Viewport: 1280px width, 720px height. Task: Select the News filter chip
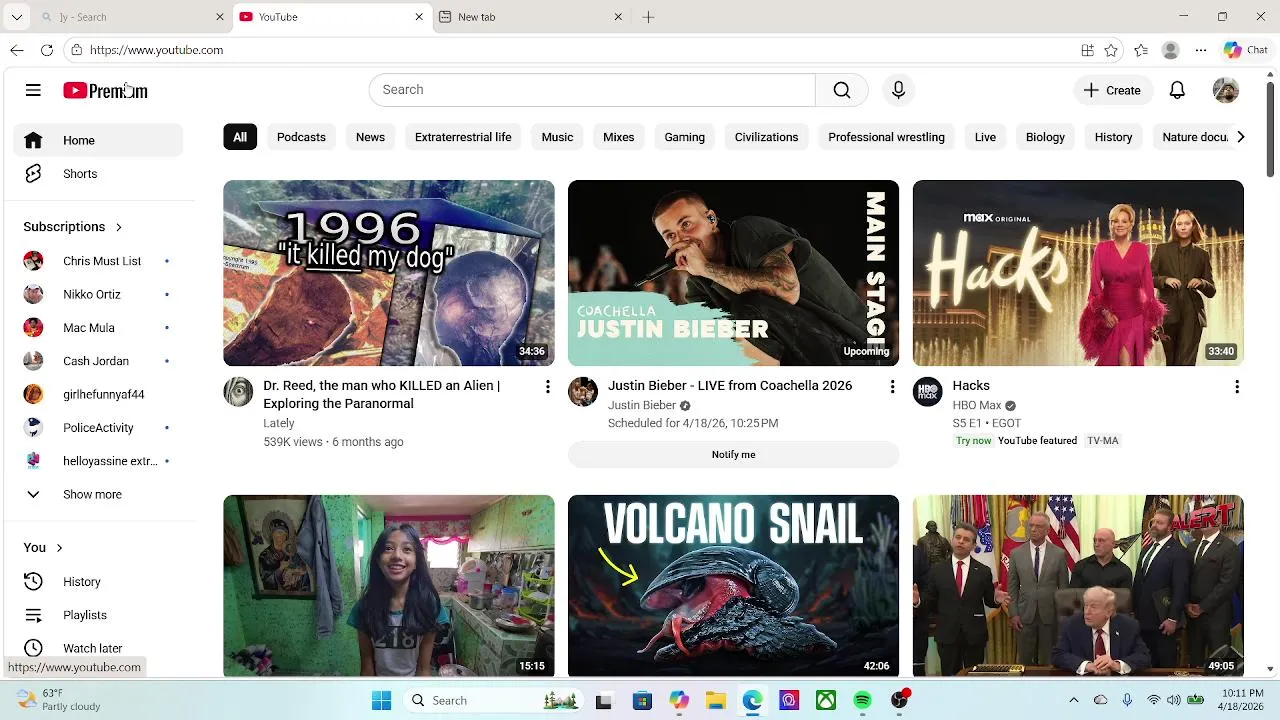click(370, 137)
